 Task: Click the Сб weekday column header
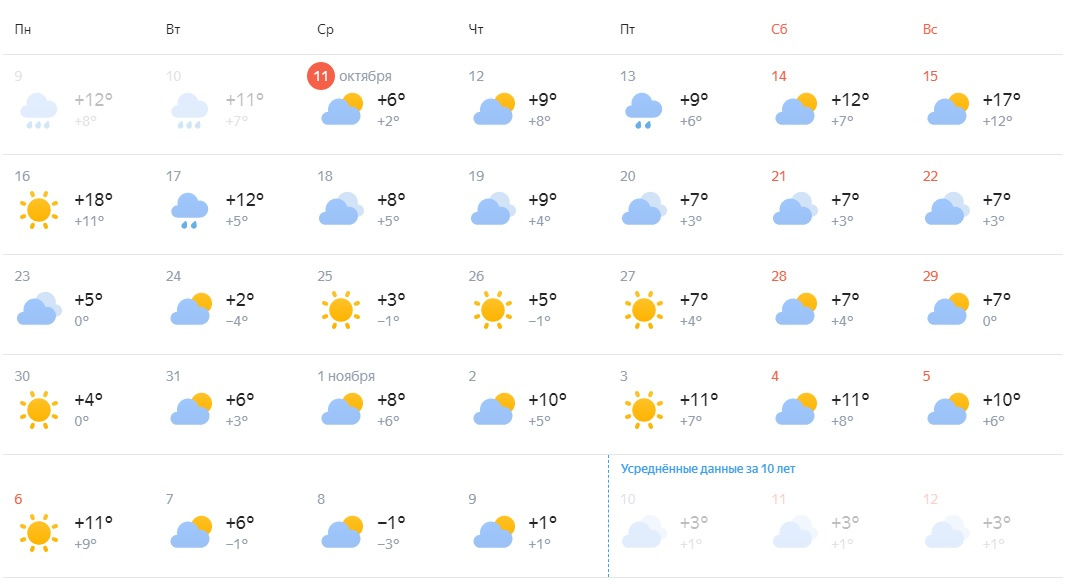click(779, 29)
